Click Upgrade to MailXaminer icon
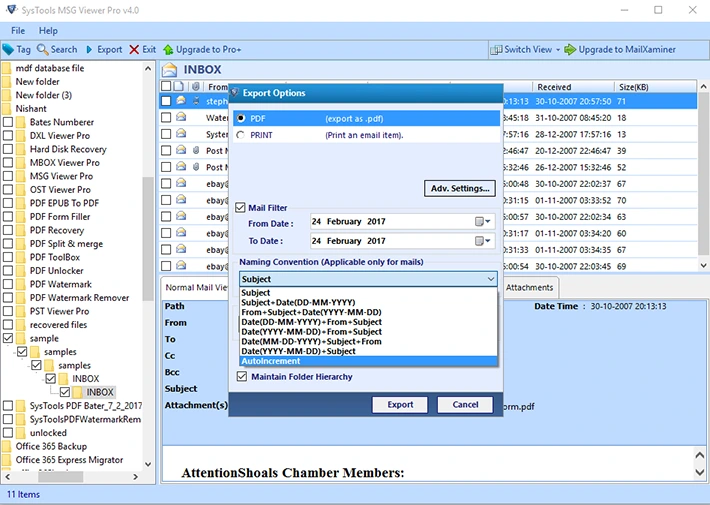Viewport: 710px width, 505px height. [570, 49]
